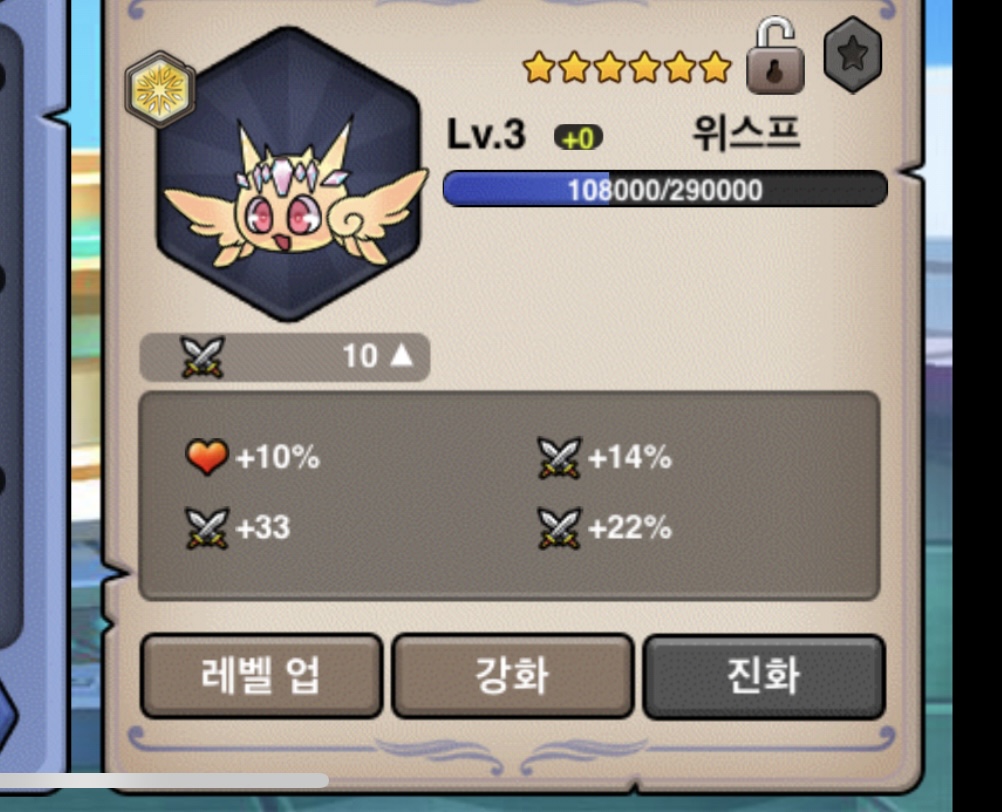Click the gold sun element badge
Viewport: 1002px width, 812px height.
(x=160, y=89)
